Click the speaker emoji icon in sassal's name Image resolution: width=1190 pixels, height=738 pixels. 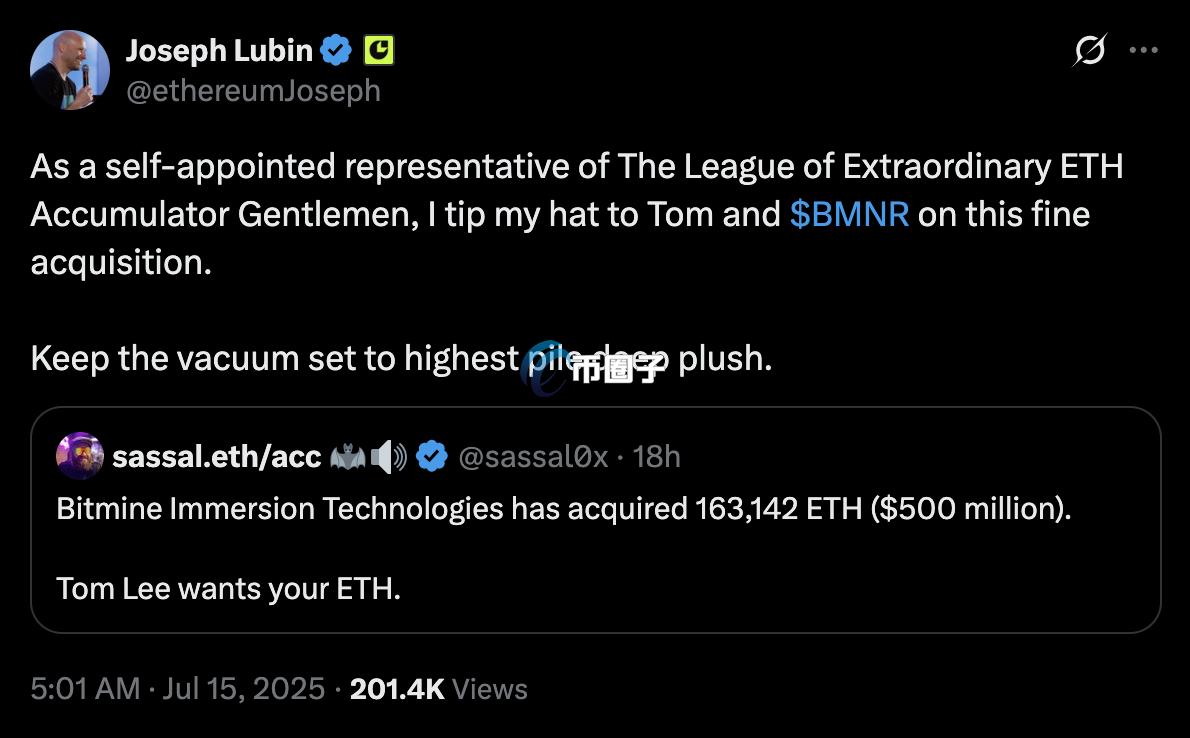(388, 457)
